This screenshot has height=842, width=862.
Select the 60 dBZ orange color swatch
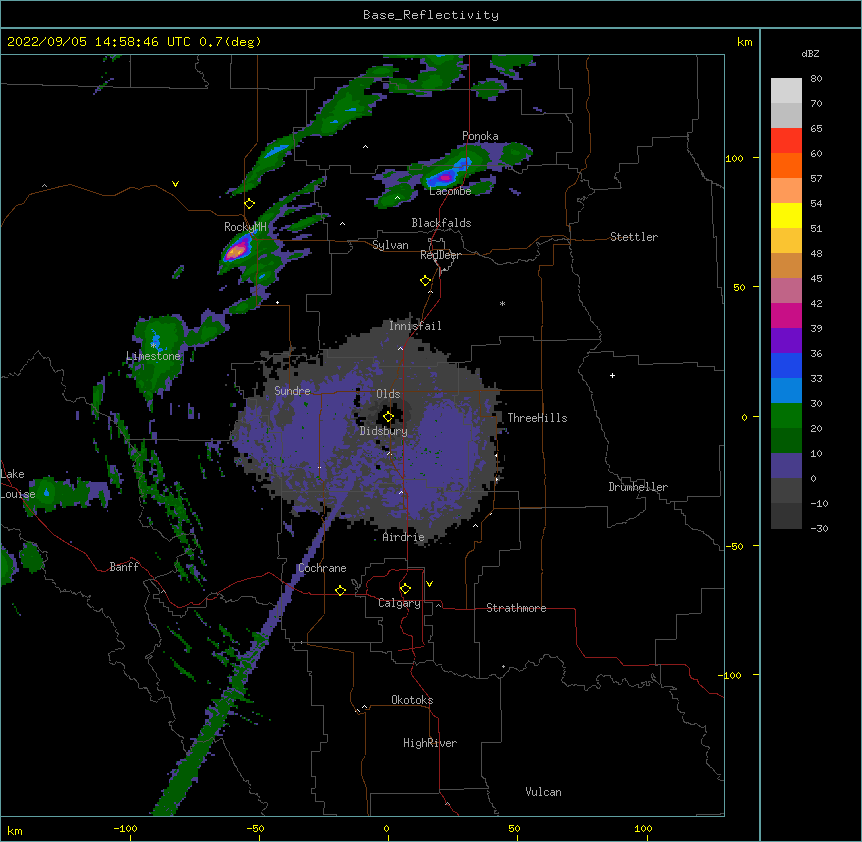tap(786, 165)
